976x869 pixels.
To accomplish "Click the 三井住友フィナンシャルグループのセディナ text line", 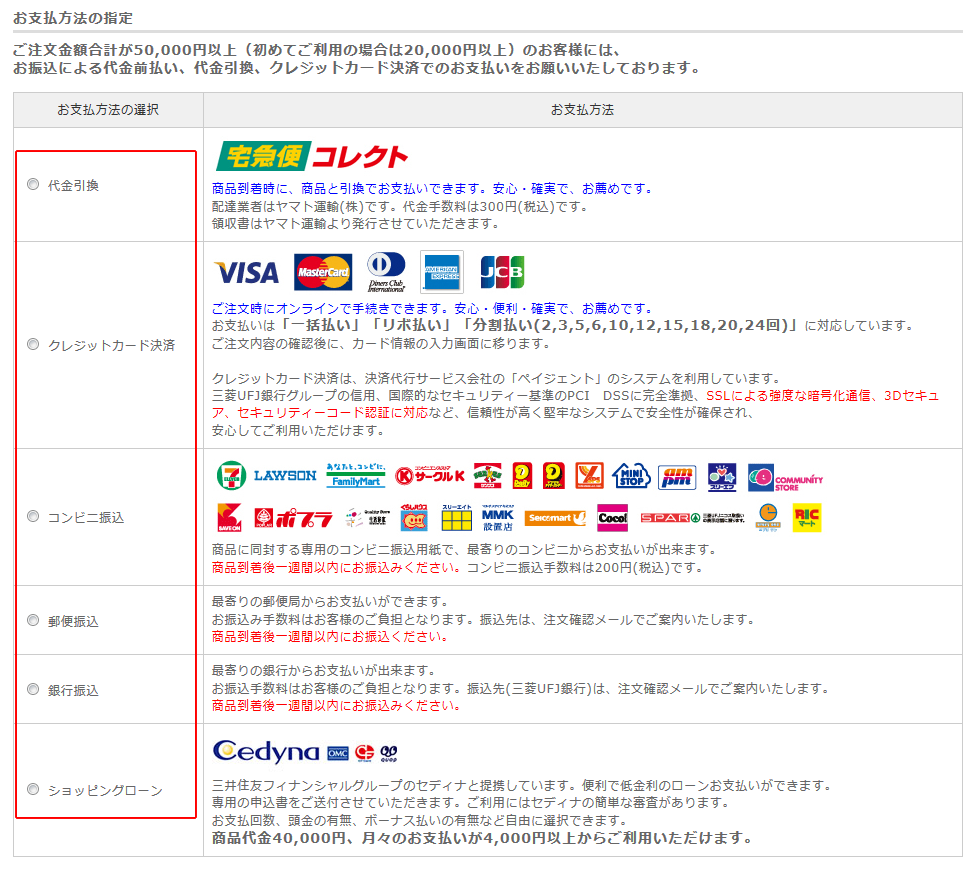I will 522,785.
